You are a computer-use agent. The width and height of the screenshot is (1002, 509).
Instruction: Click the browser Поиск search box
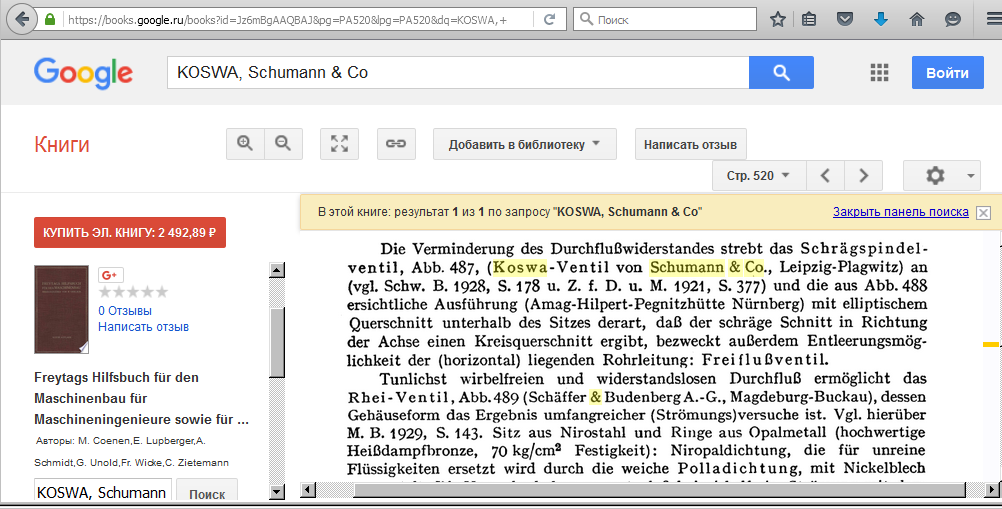coord(665,20)
